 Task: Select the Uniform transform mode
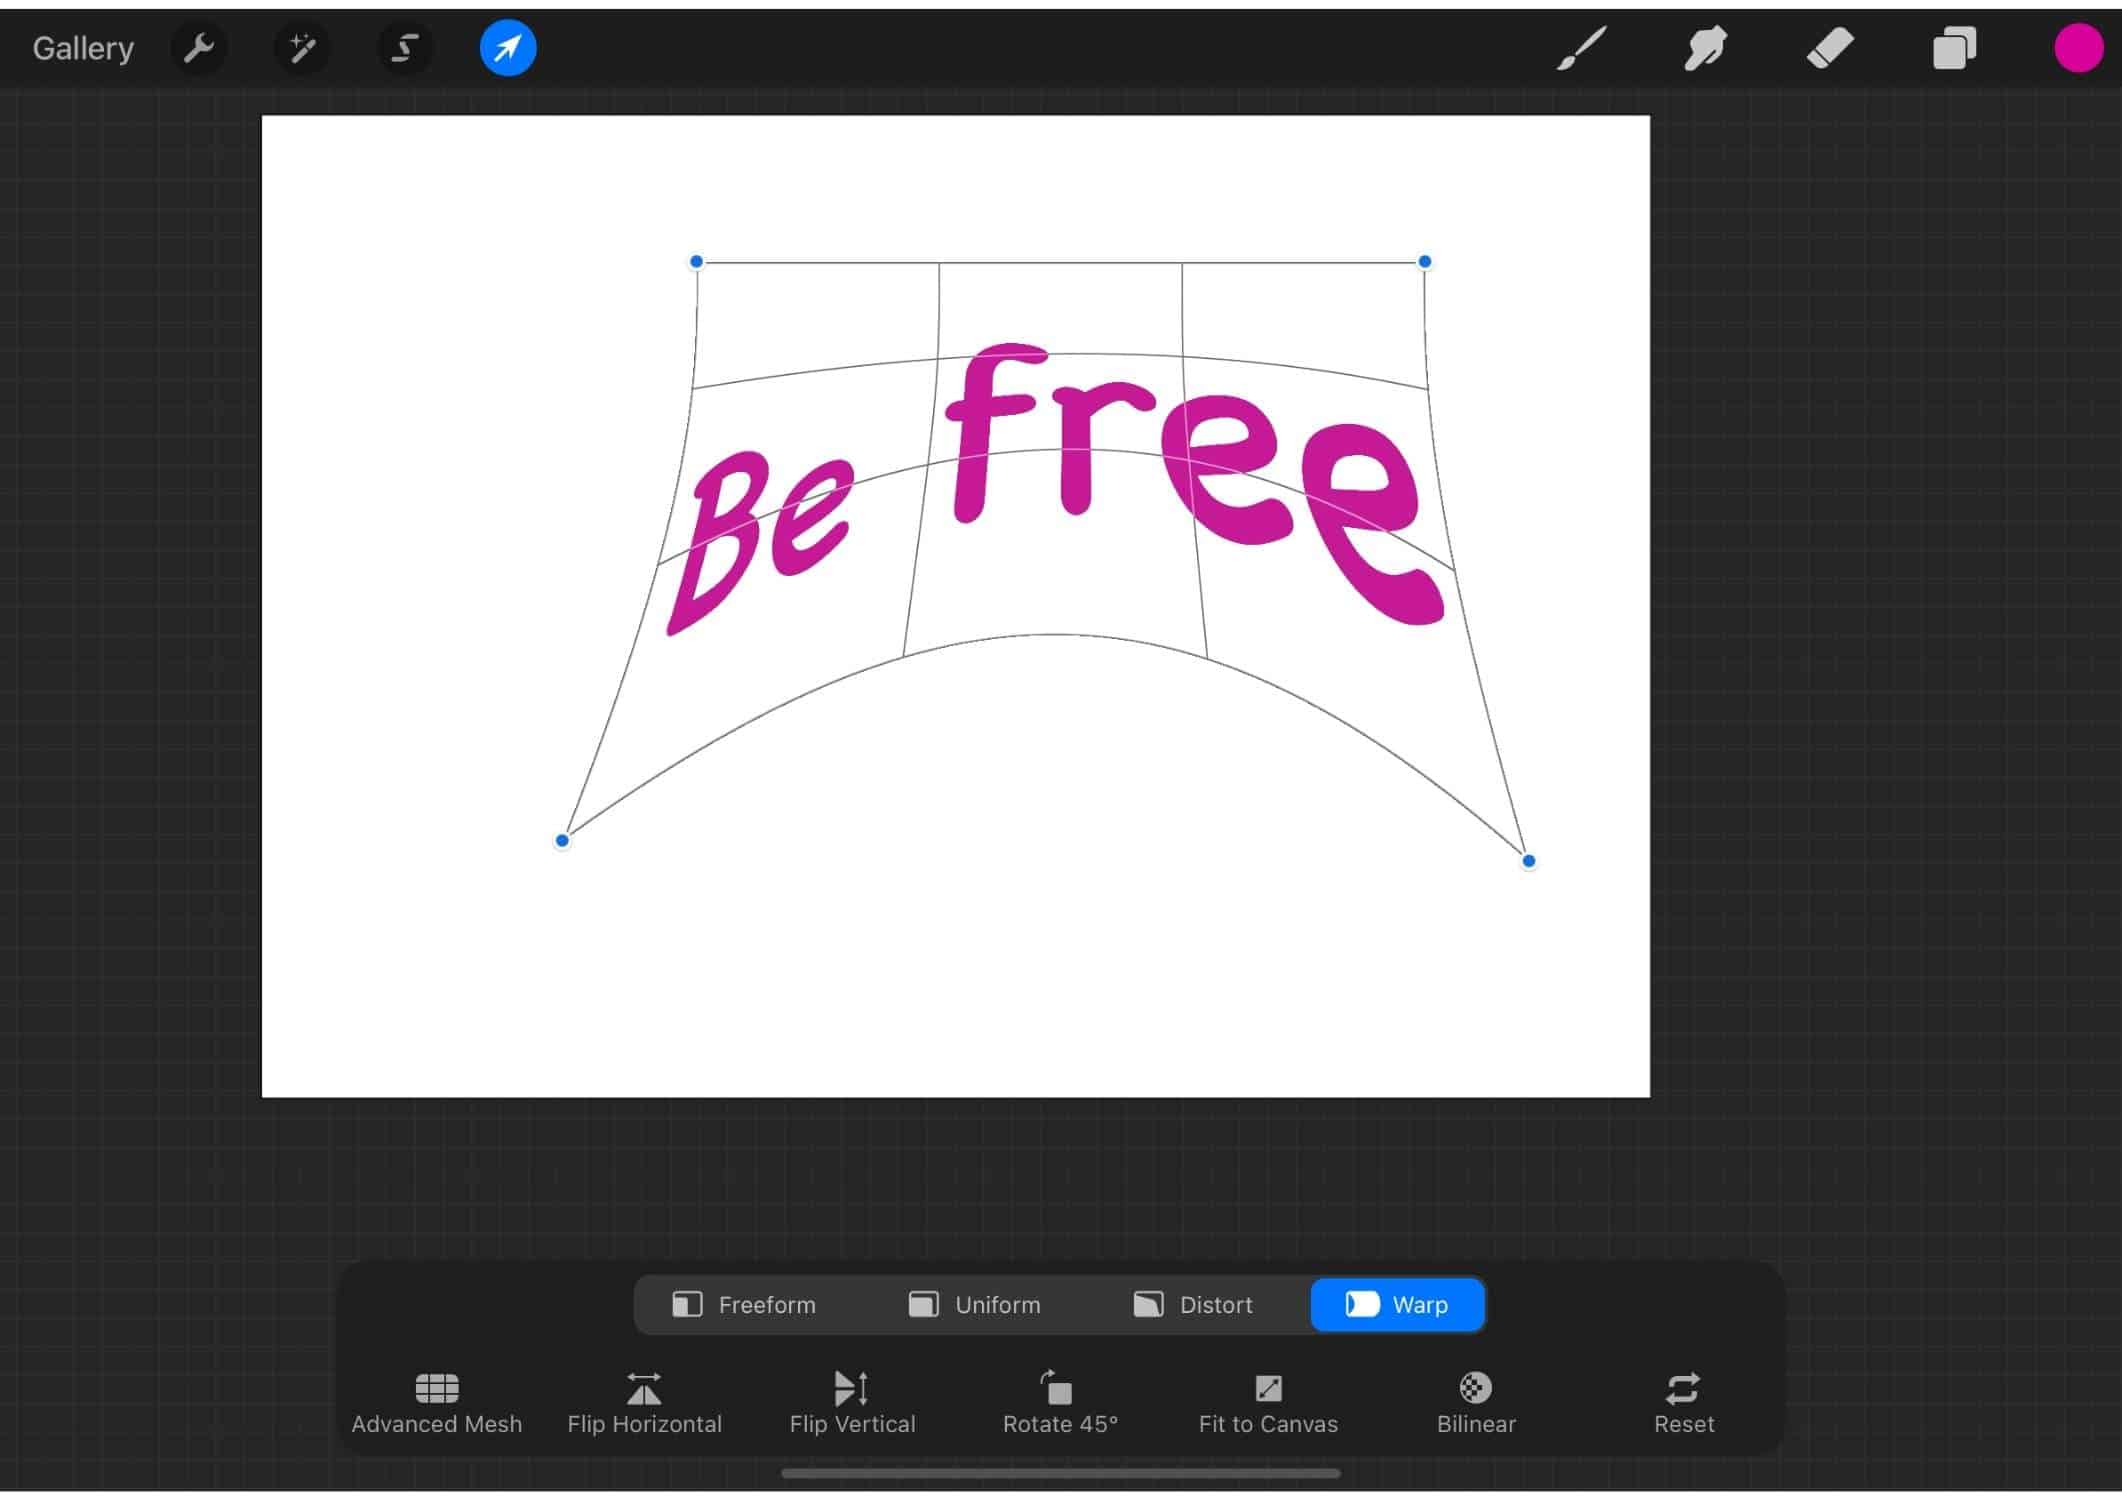pyautogui.click(x=975, y=1305)
